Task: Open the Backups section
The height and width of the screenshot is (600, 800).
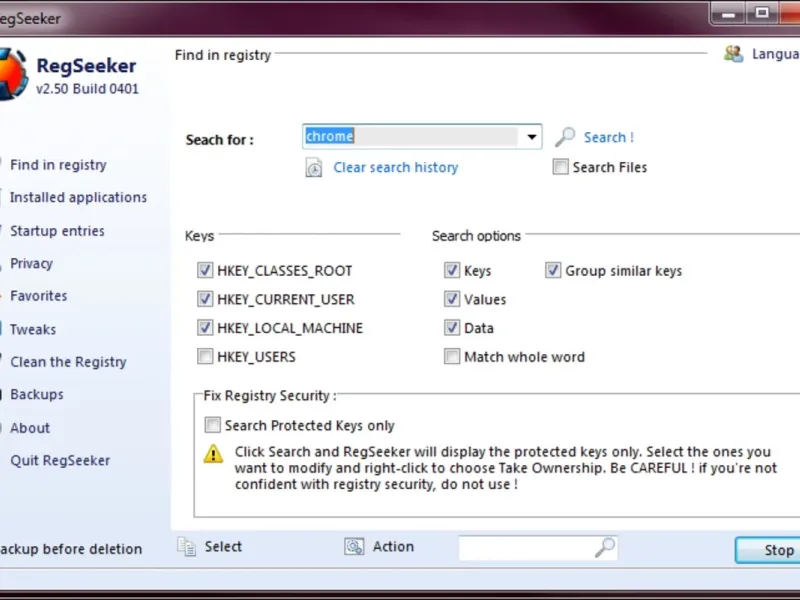Action: 37,394
